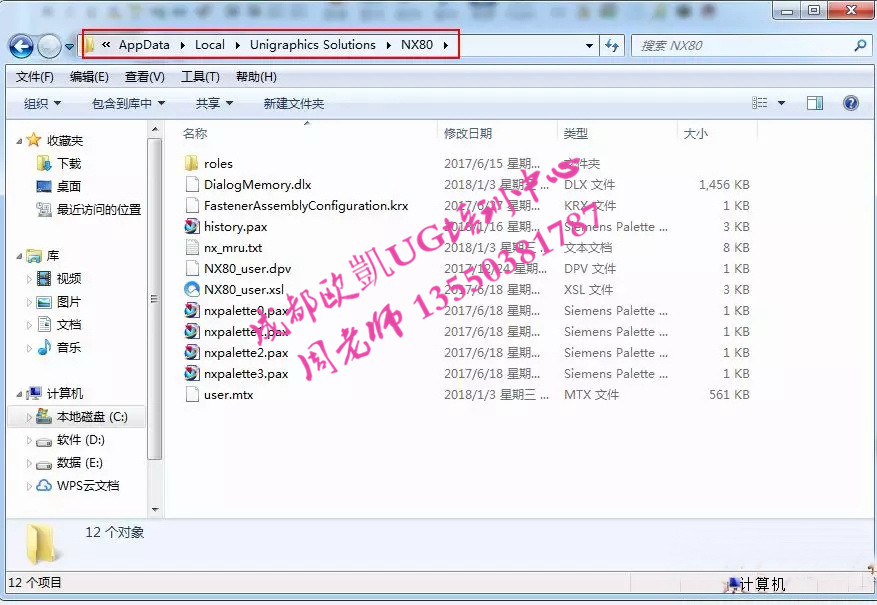The height and width of the screenshot is (605, 877).
Task: Select the NX80_user.dpv file icon
Action: (192, 268)
